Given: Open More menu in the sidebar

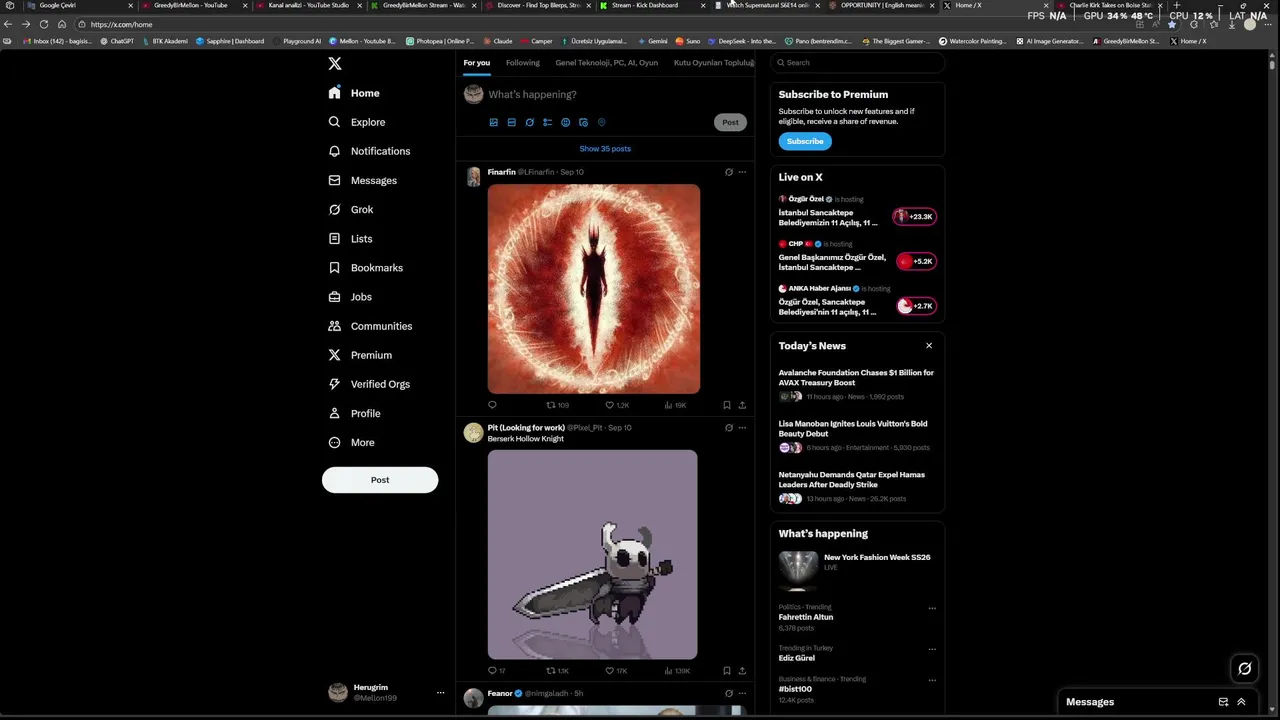Looking at the screenshot, I should [351, 442].
